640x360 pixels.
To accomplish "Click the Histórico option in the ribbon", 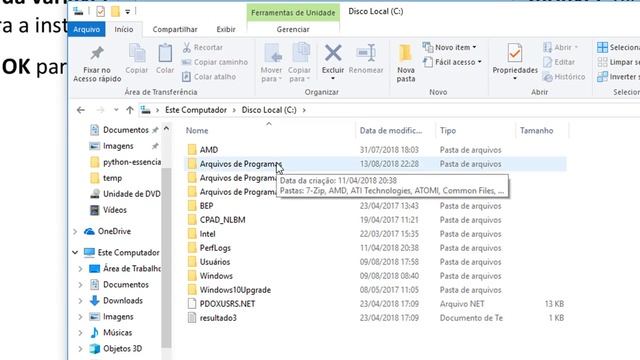I will click(x=564, y=77).
